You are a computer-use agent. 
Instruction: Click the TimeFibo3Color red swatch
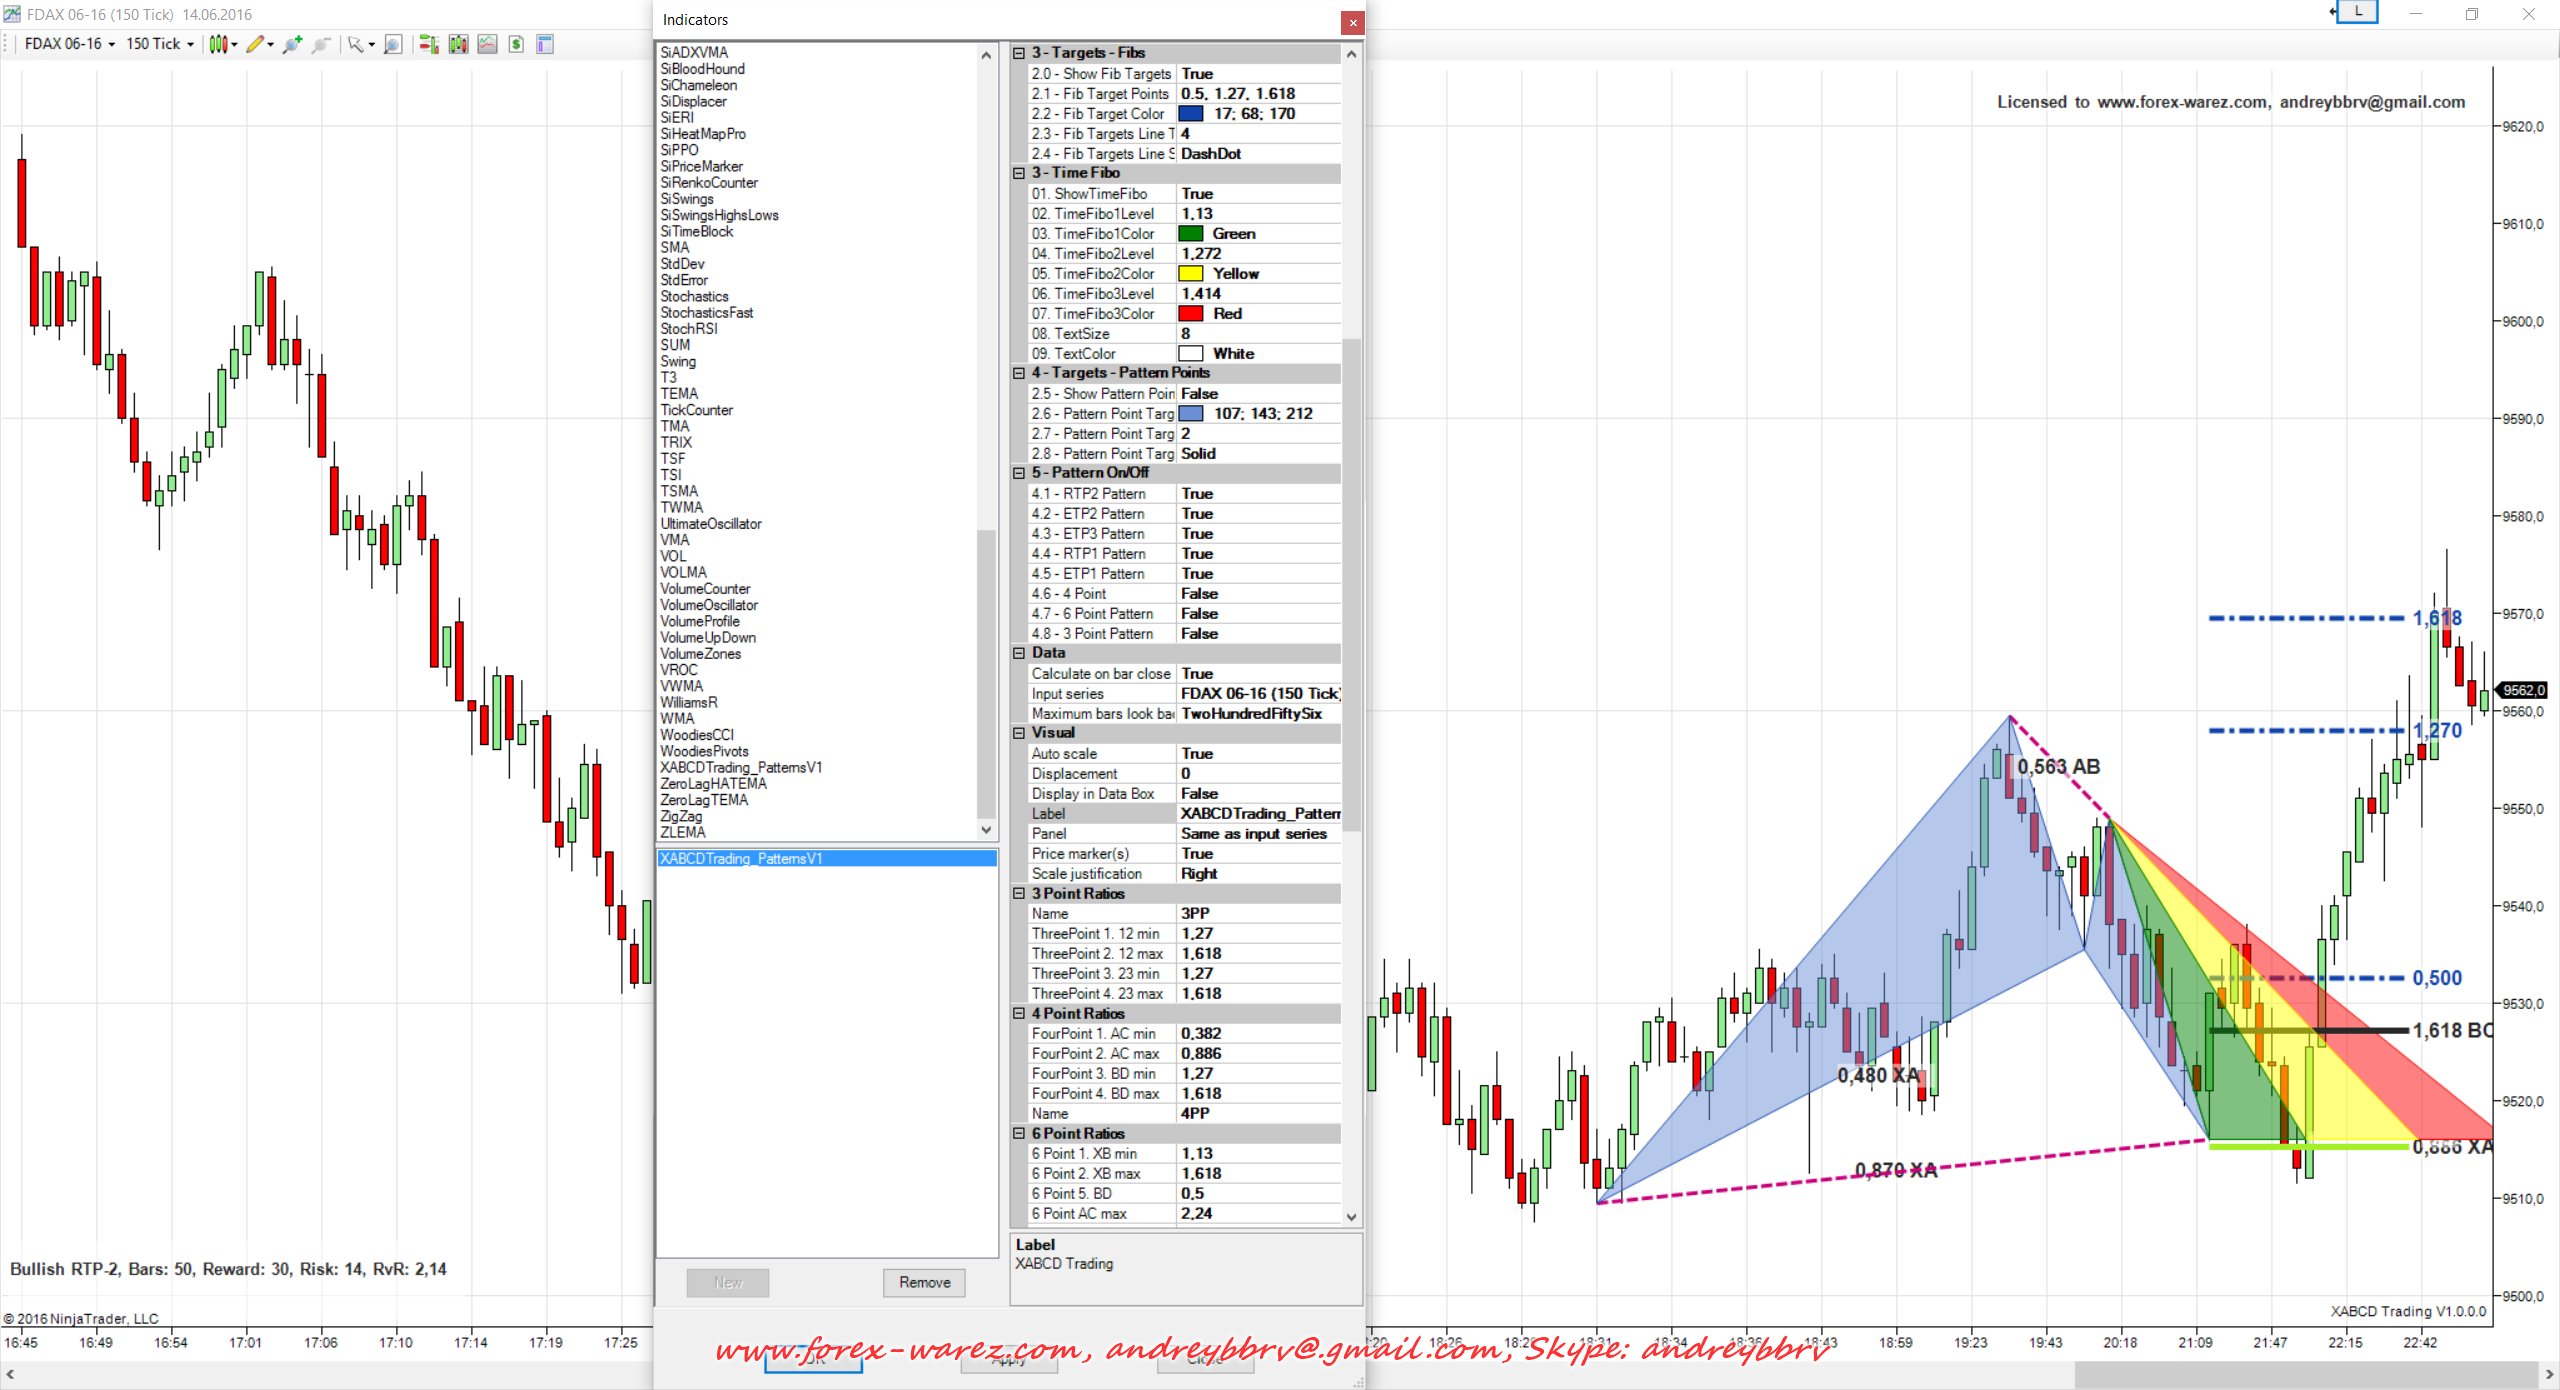(1190, 313)
